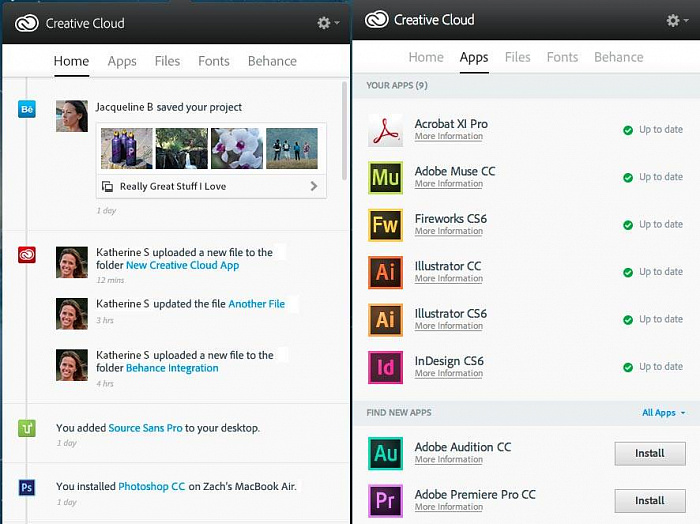Image resolution: width=700 pixels, height=524 pixels.
Task: Switch to the Fonts tab in left panel
Action: point(214,61)
